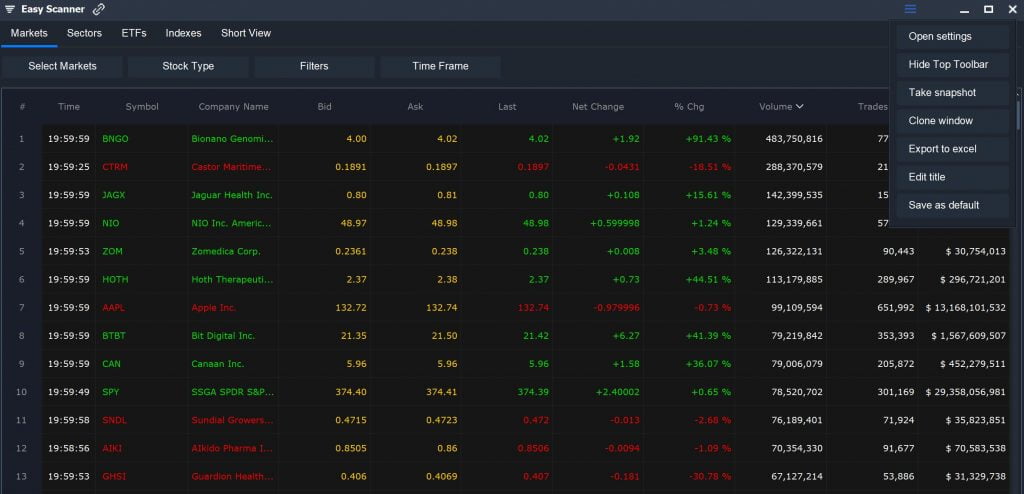Screen dimensions: 1024x494
Task: Click the Easy Scanner filter icon in title bar
Action: click(x=10, y=9)
